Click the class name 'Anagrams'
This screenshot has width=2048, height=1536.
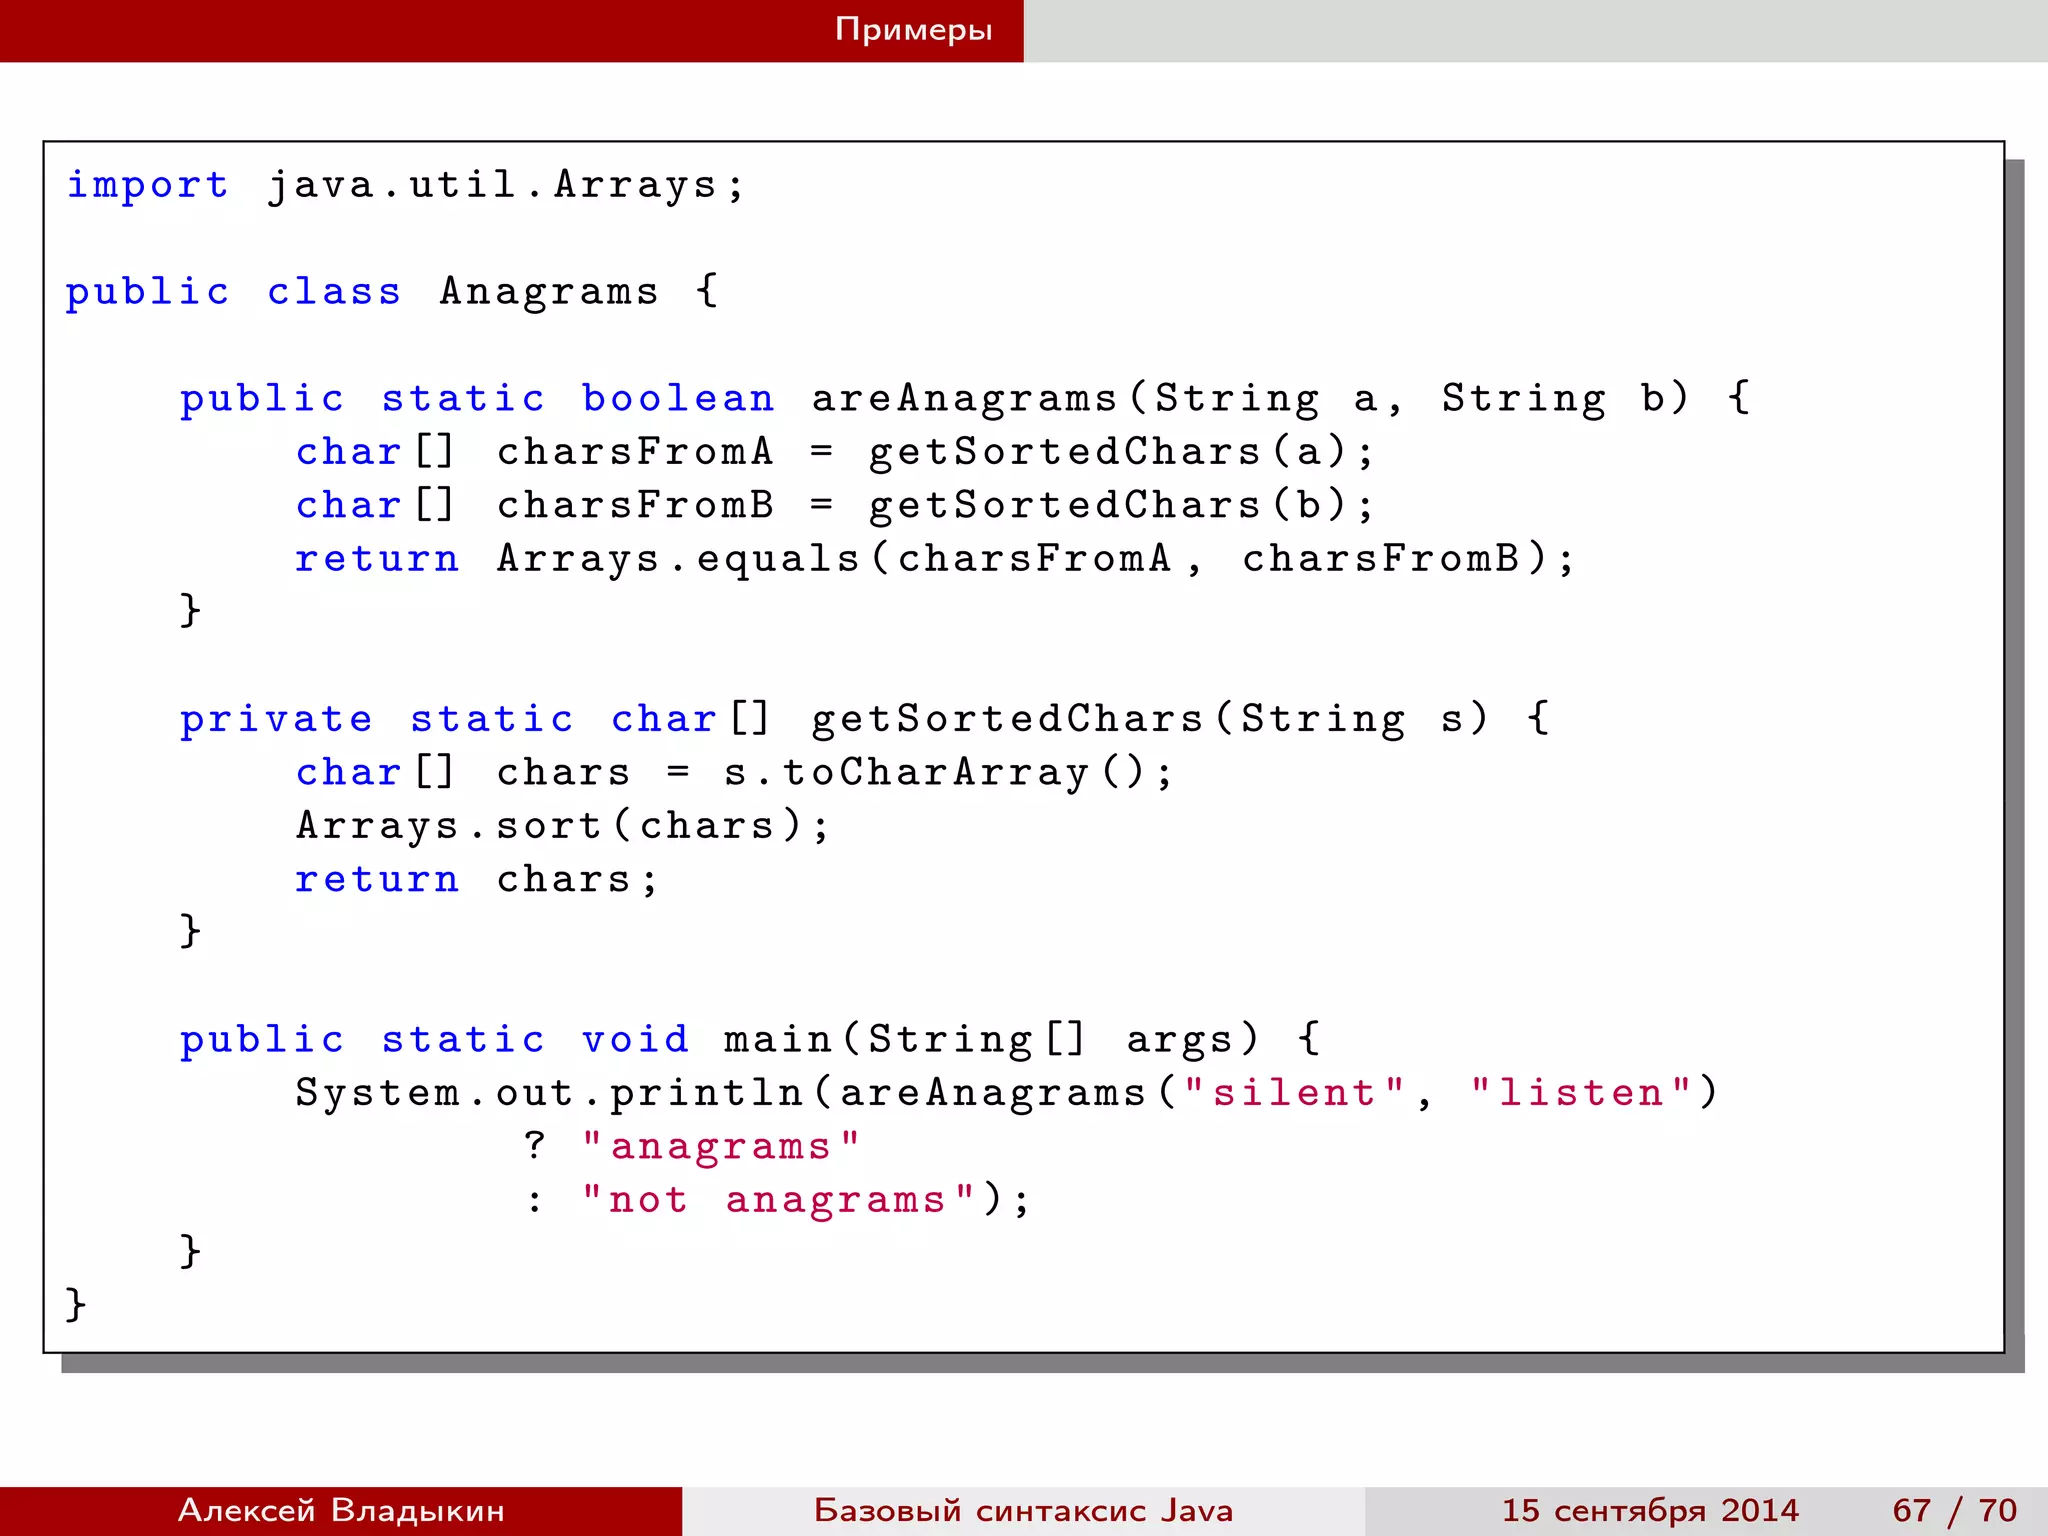click(549, 292)
